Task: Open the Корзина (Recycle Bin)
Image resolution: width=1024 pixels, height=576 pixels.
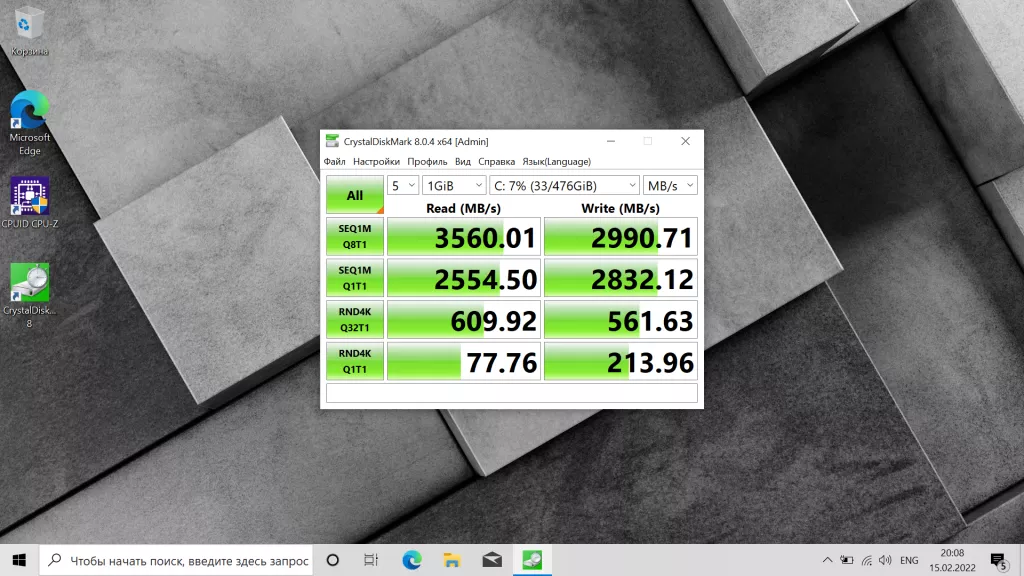Action: tap(29, 25)
